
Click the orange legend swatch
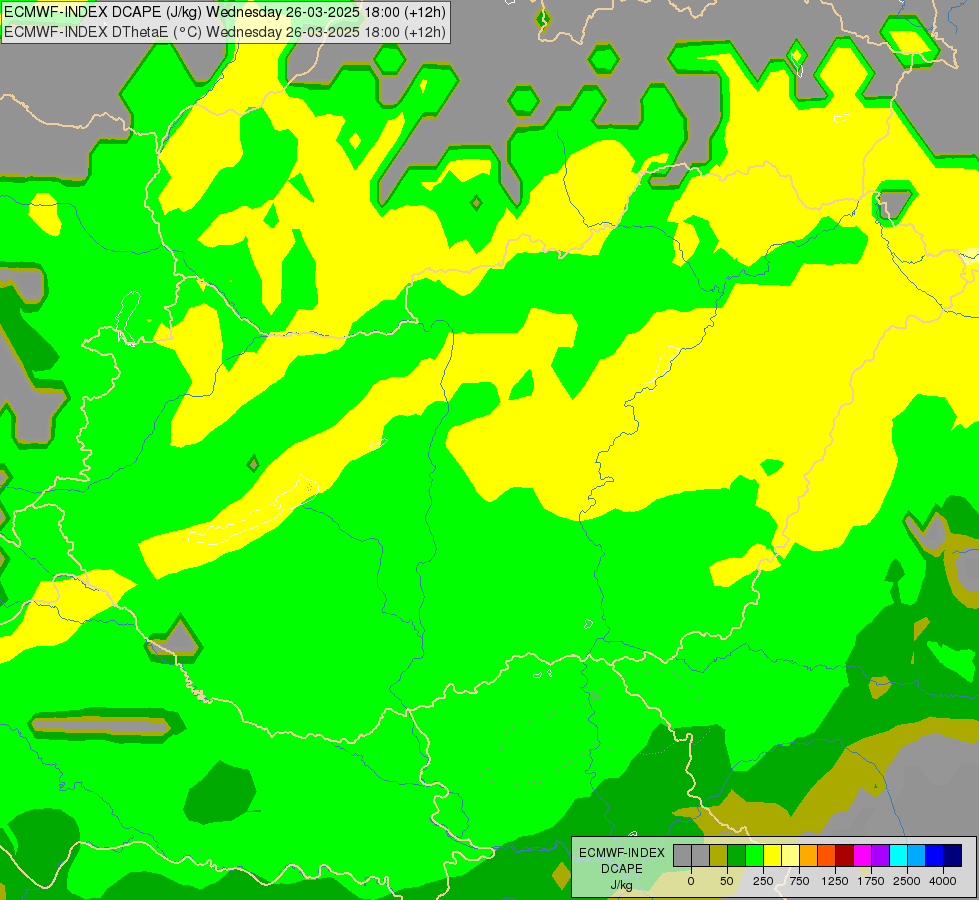809,856
